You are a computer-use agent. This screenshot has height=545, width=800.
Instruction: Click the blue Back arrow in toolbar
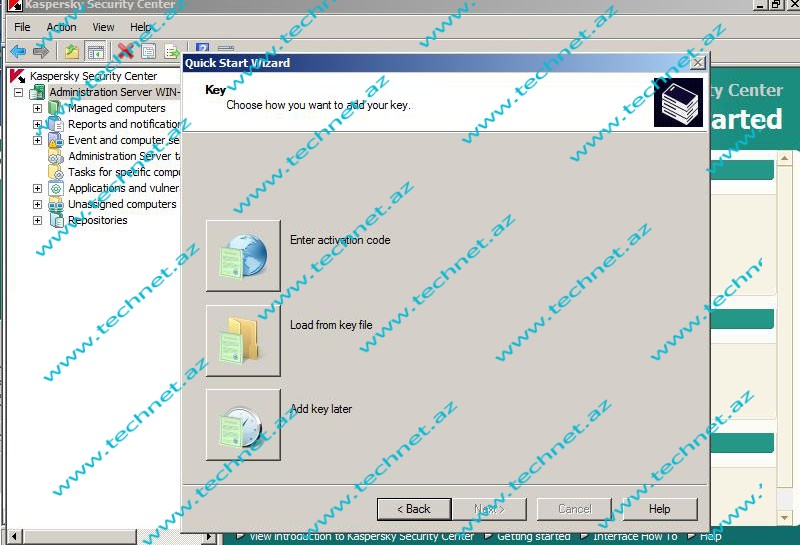[x=17, y=51]
